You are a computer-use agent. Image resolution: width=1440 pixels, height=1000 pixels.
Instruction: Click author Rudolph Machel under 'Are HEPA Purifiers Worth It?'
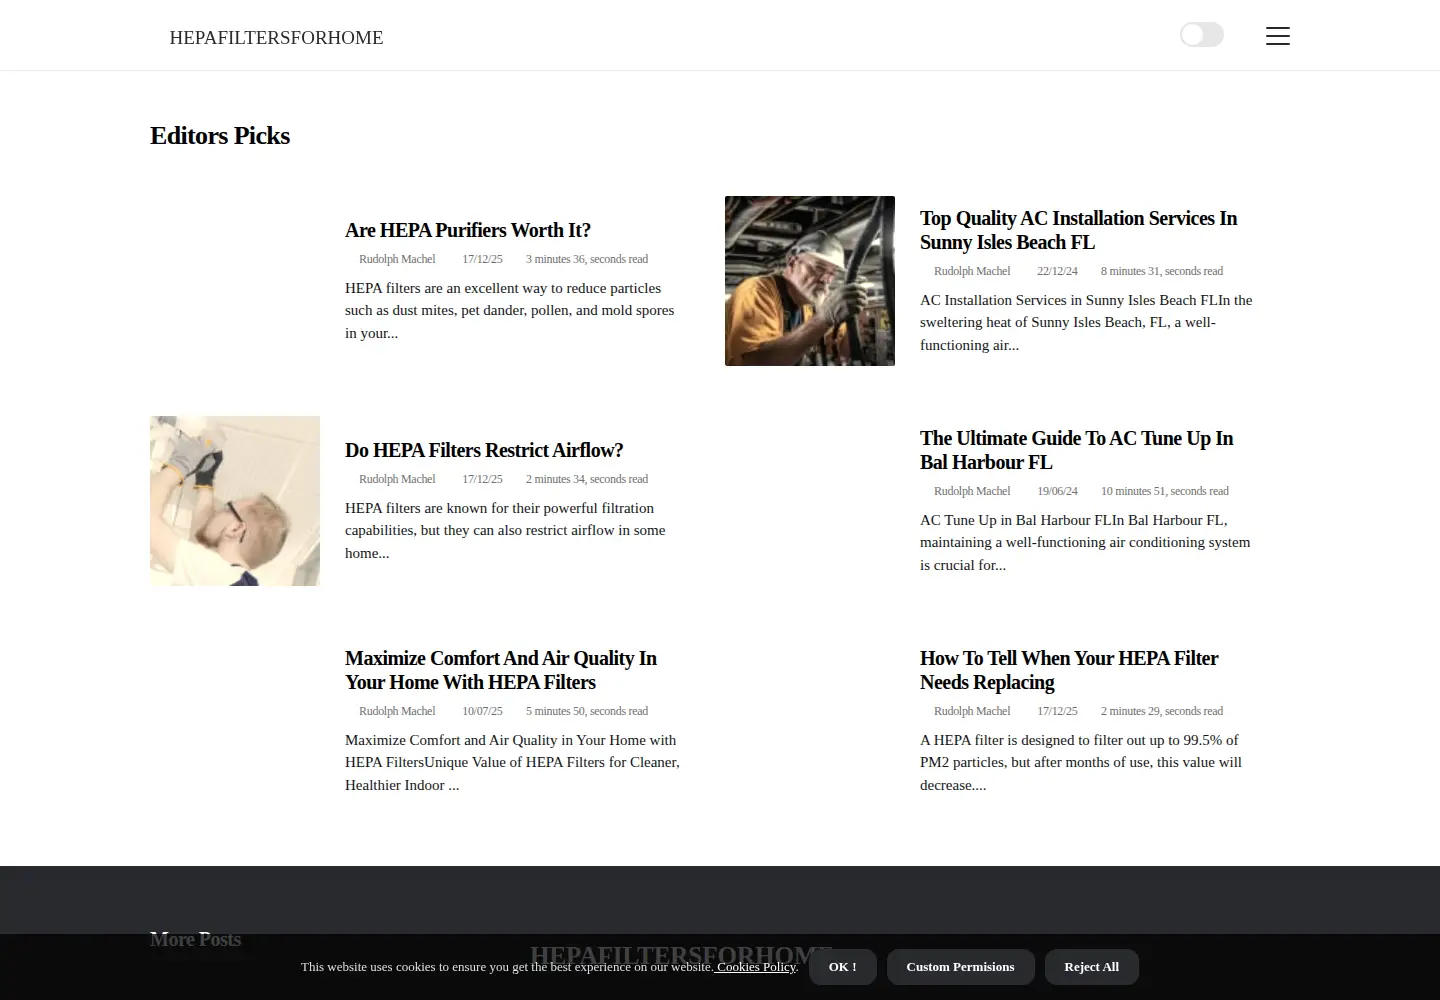(x=397, y=259)
